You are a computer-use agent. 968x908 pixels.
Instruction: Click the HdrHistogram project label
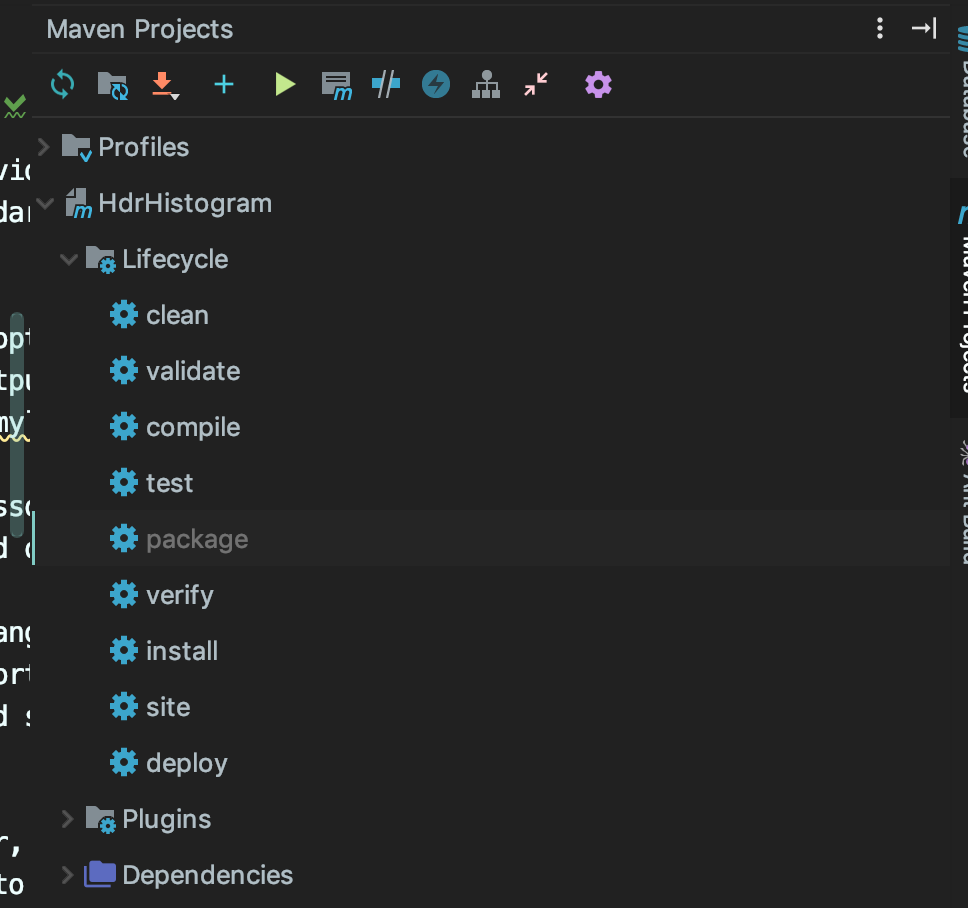[x=185, y=204]
